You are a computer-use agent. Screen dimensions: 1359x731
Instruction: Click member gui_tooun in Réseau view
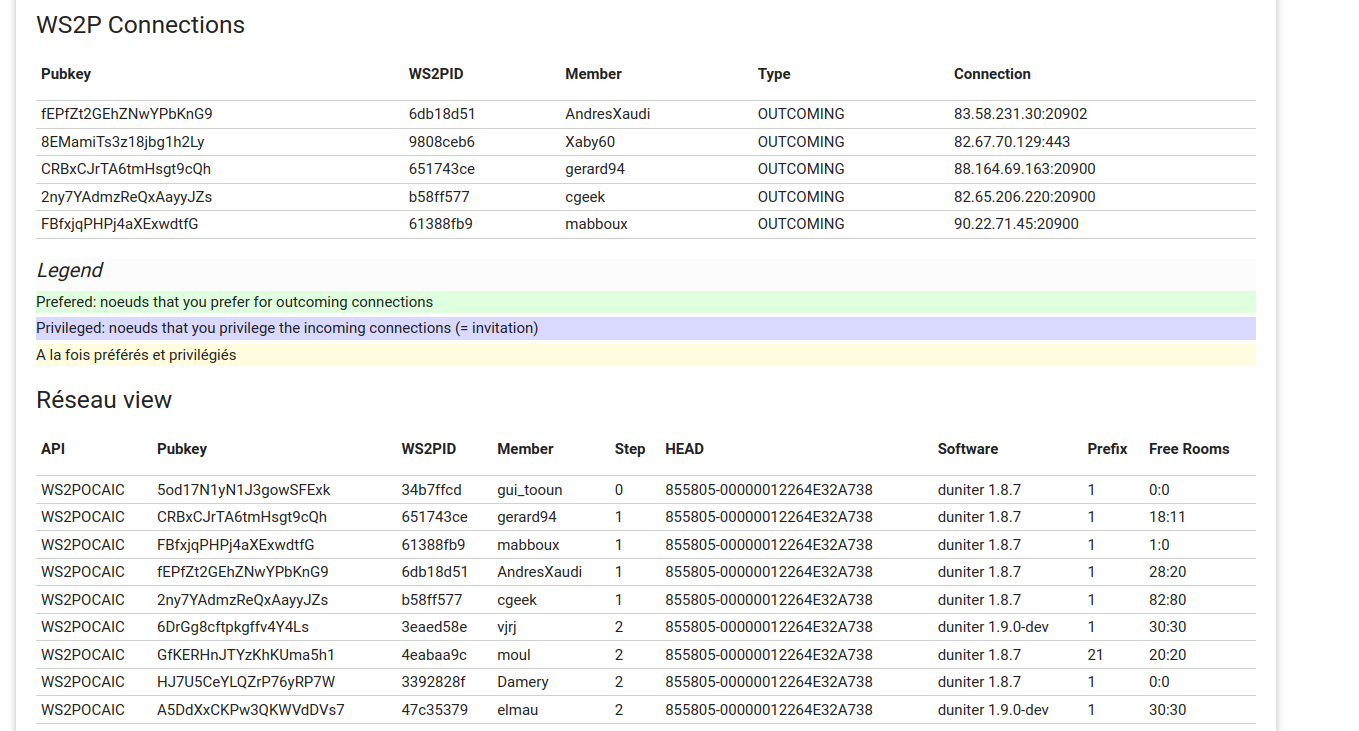pos(530,490)
